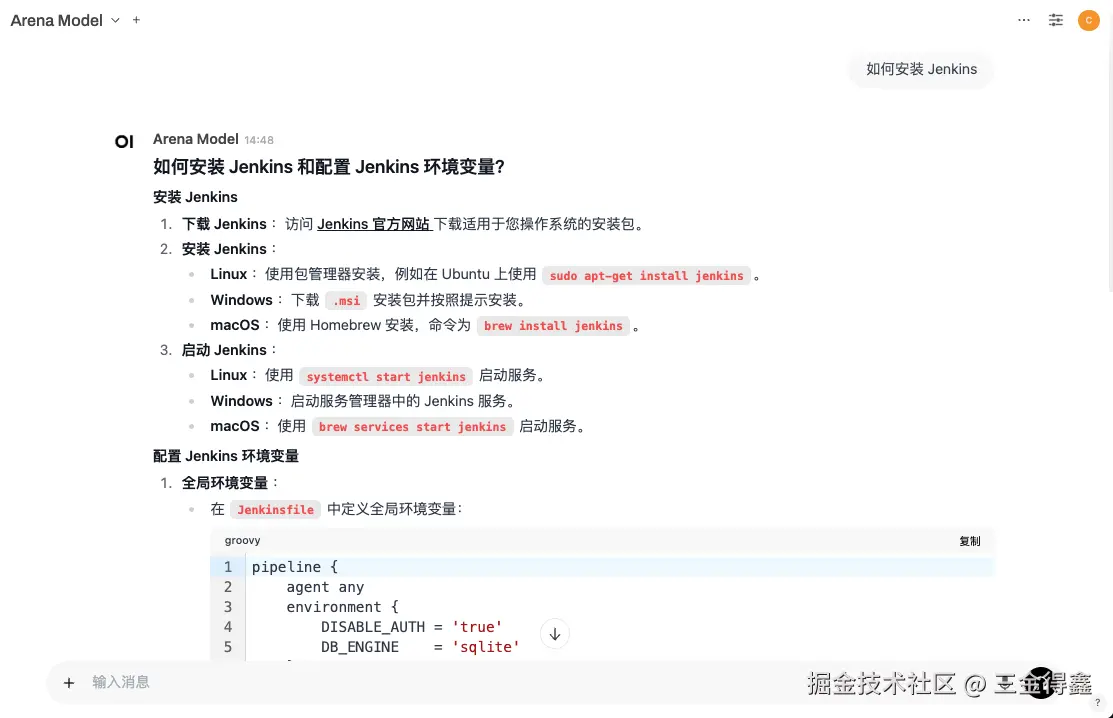Open attachment menu with plus icon
This screenshot has width=1113, height=718.
69,683
